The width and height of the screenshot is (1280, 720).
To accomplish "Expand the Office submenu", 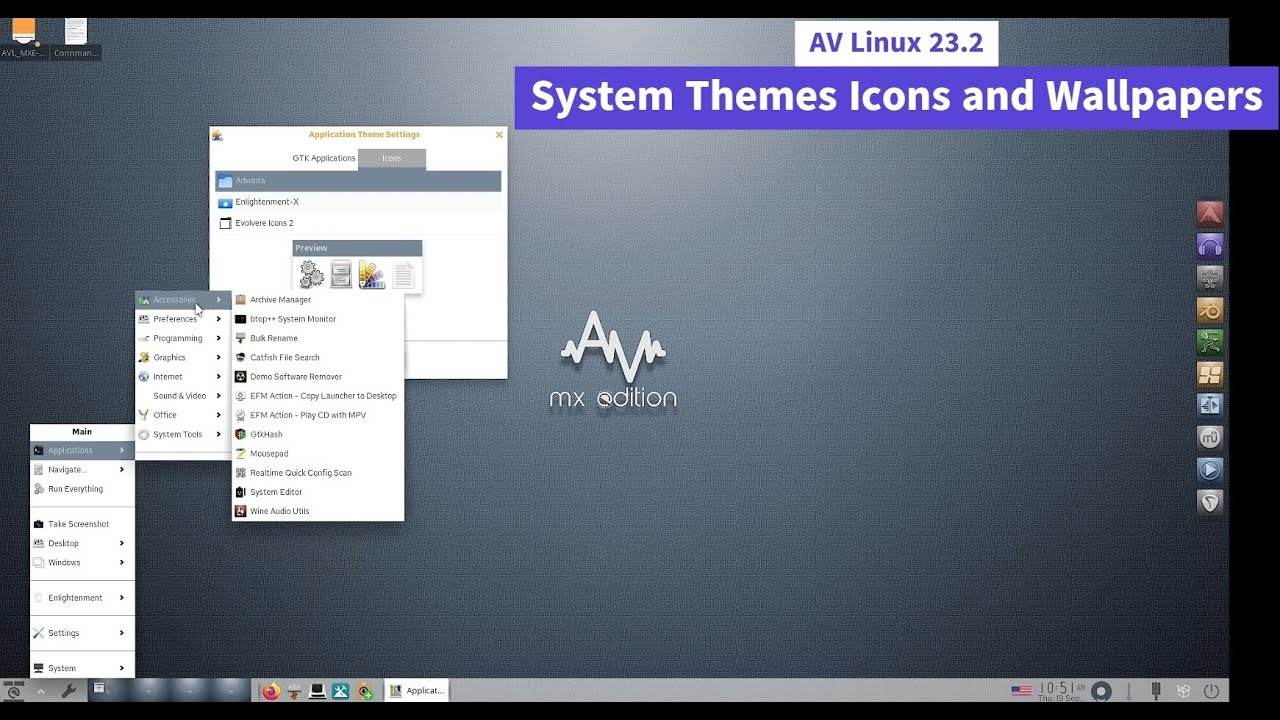I will 182,415.
